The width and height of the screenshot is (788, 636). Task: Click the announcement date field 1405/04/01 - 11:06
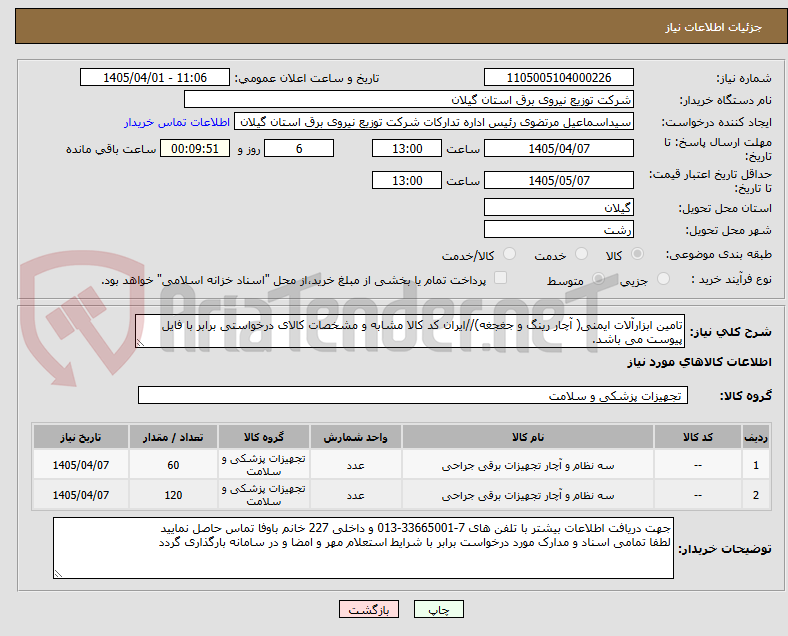coord(155,77)
